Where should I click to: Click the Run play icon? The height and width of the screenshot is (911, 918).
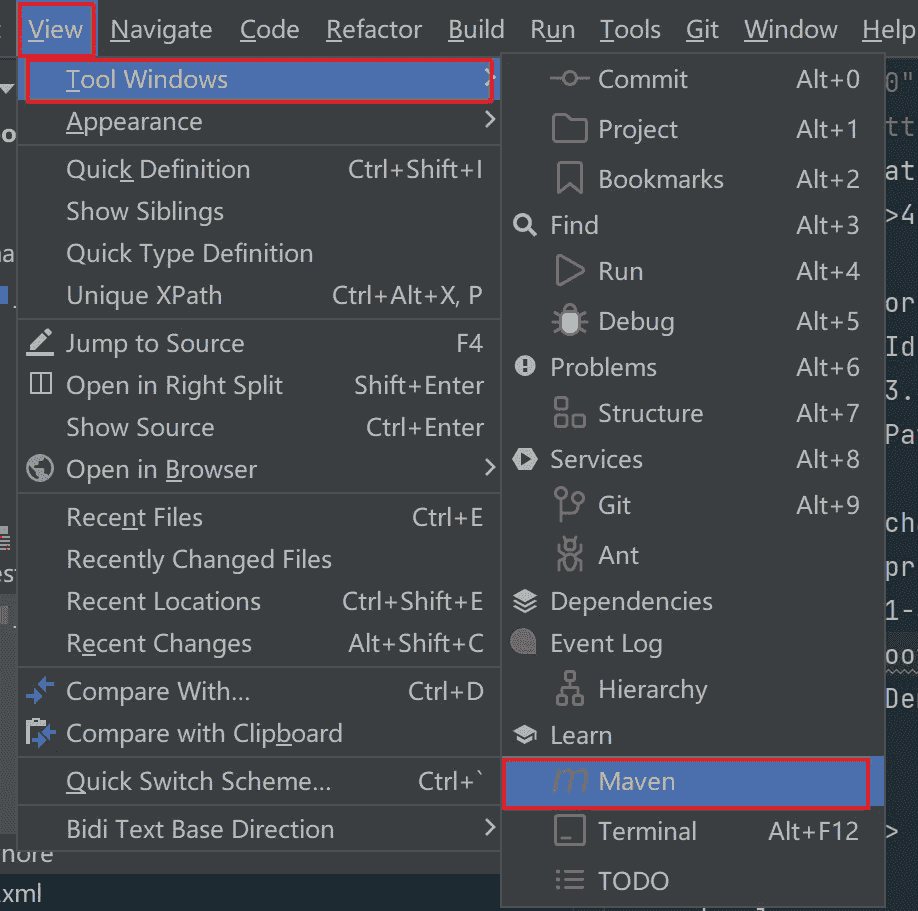point(569,271)
